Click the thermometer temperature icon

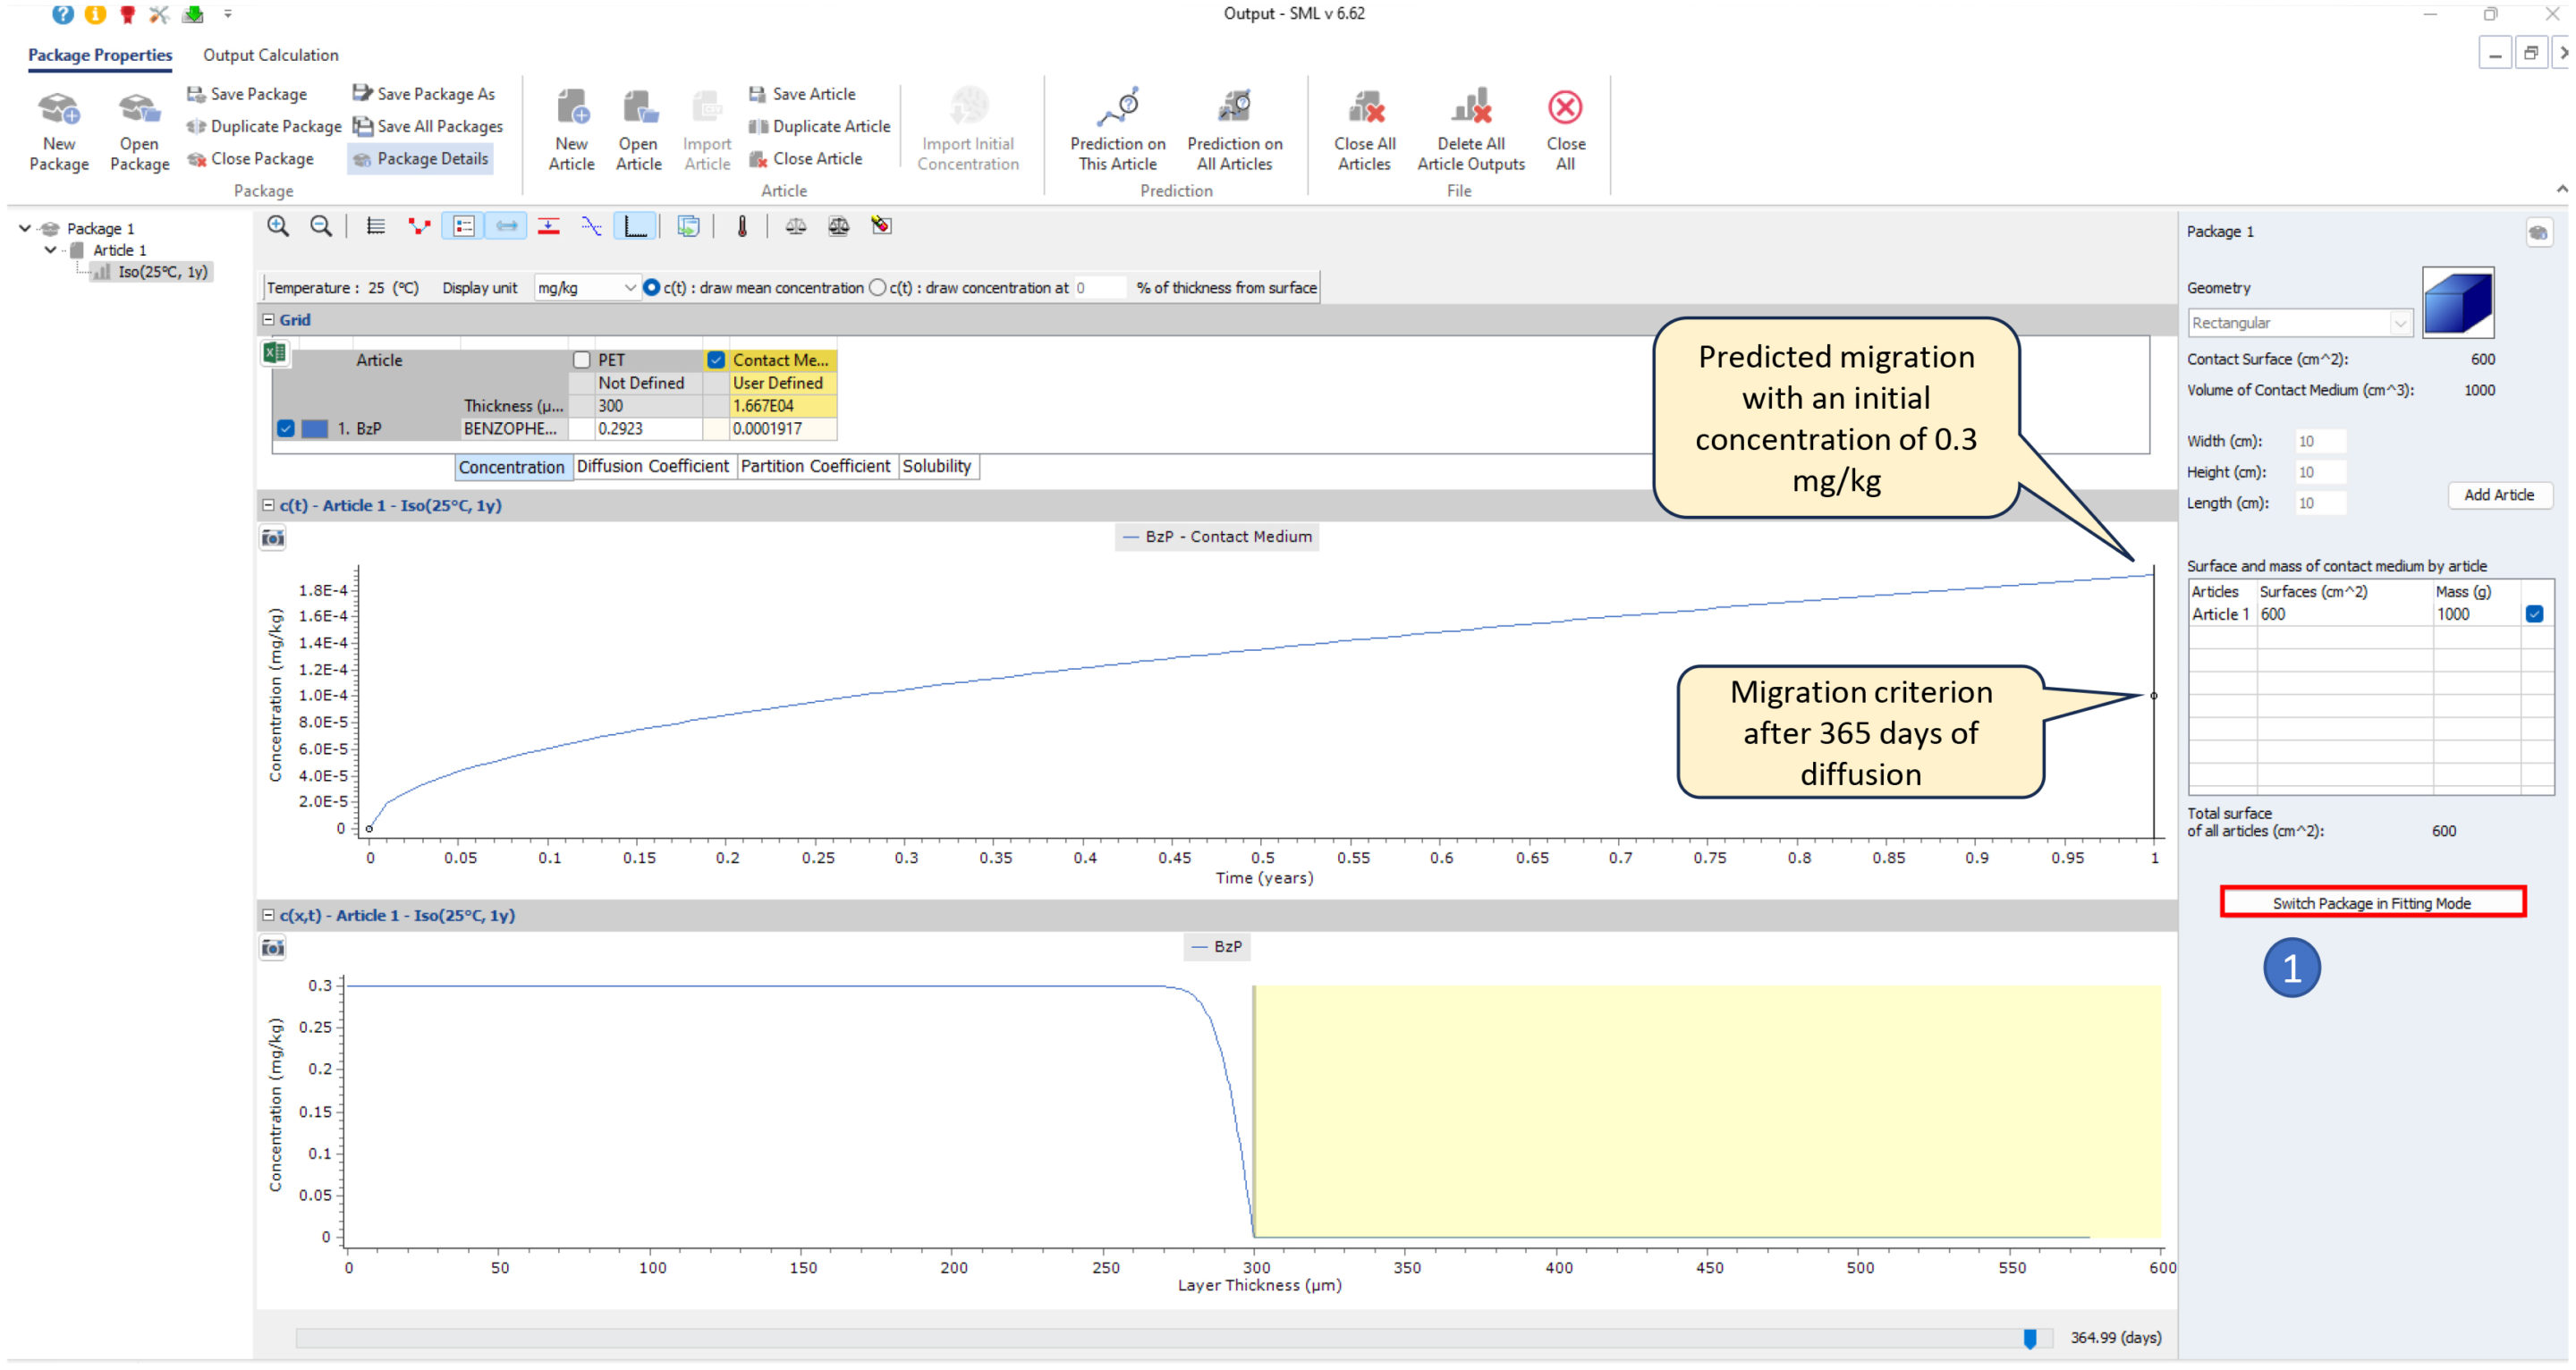742,226
